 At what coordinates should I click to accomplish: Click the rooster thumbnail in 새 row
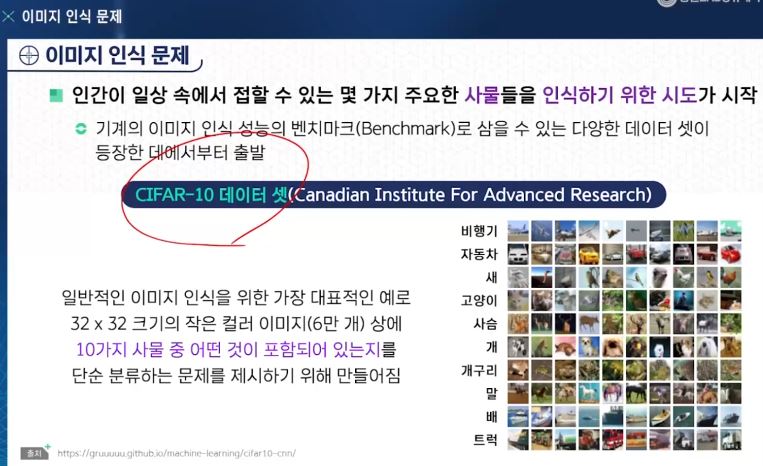(x=731, y=277)
